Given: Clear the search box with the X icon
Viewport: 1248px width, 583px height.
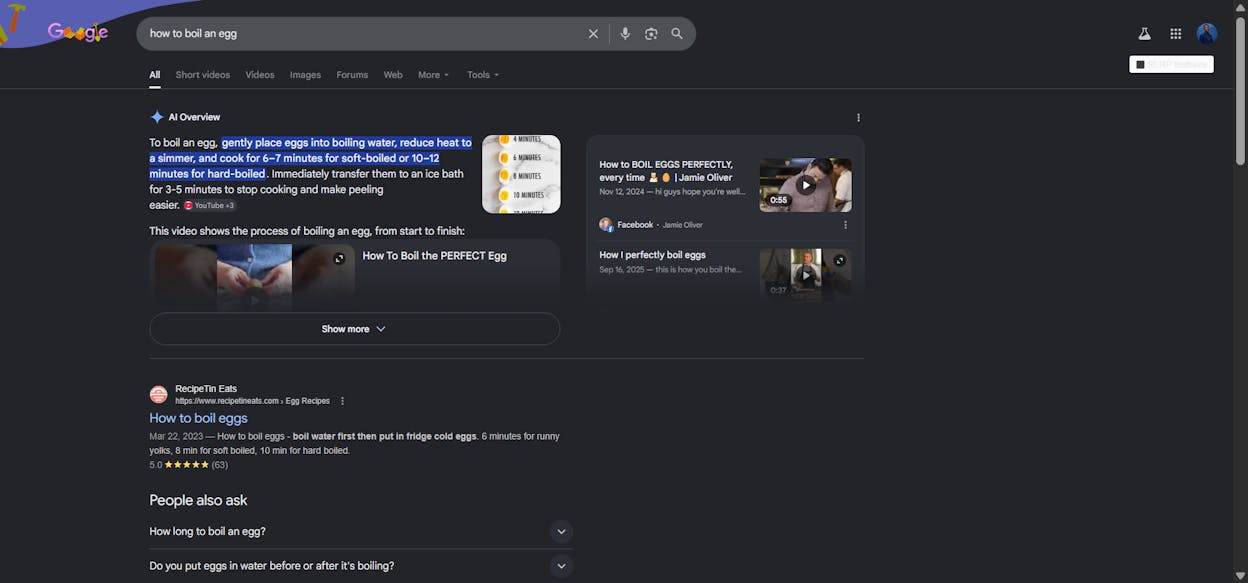Looking at the screenshot, I should pos(593,34).
